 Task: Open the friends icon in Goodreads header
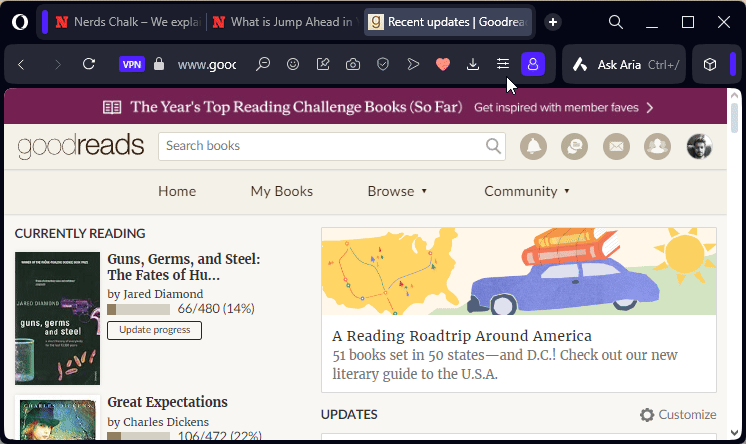(657, 146)
